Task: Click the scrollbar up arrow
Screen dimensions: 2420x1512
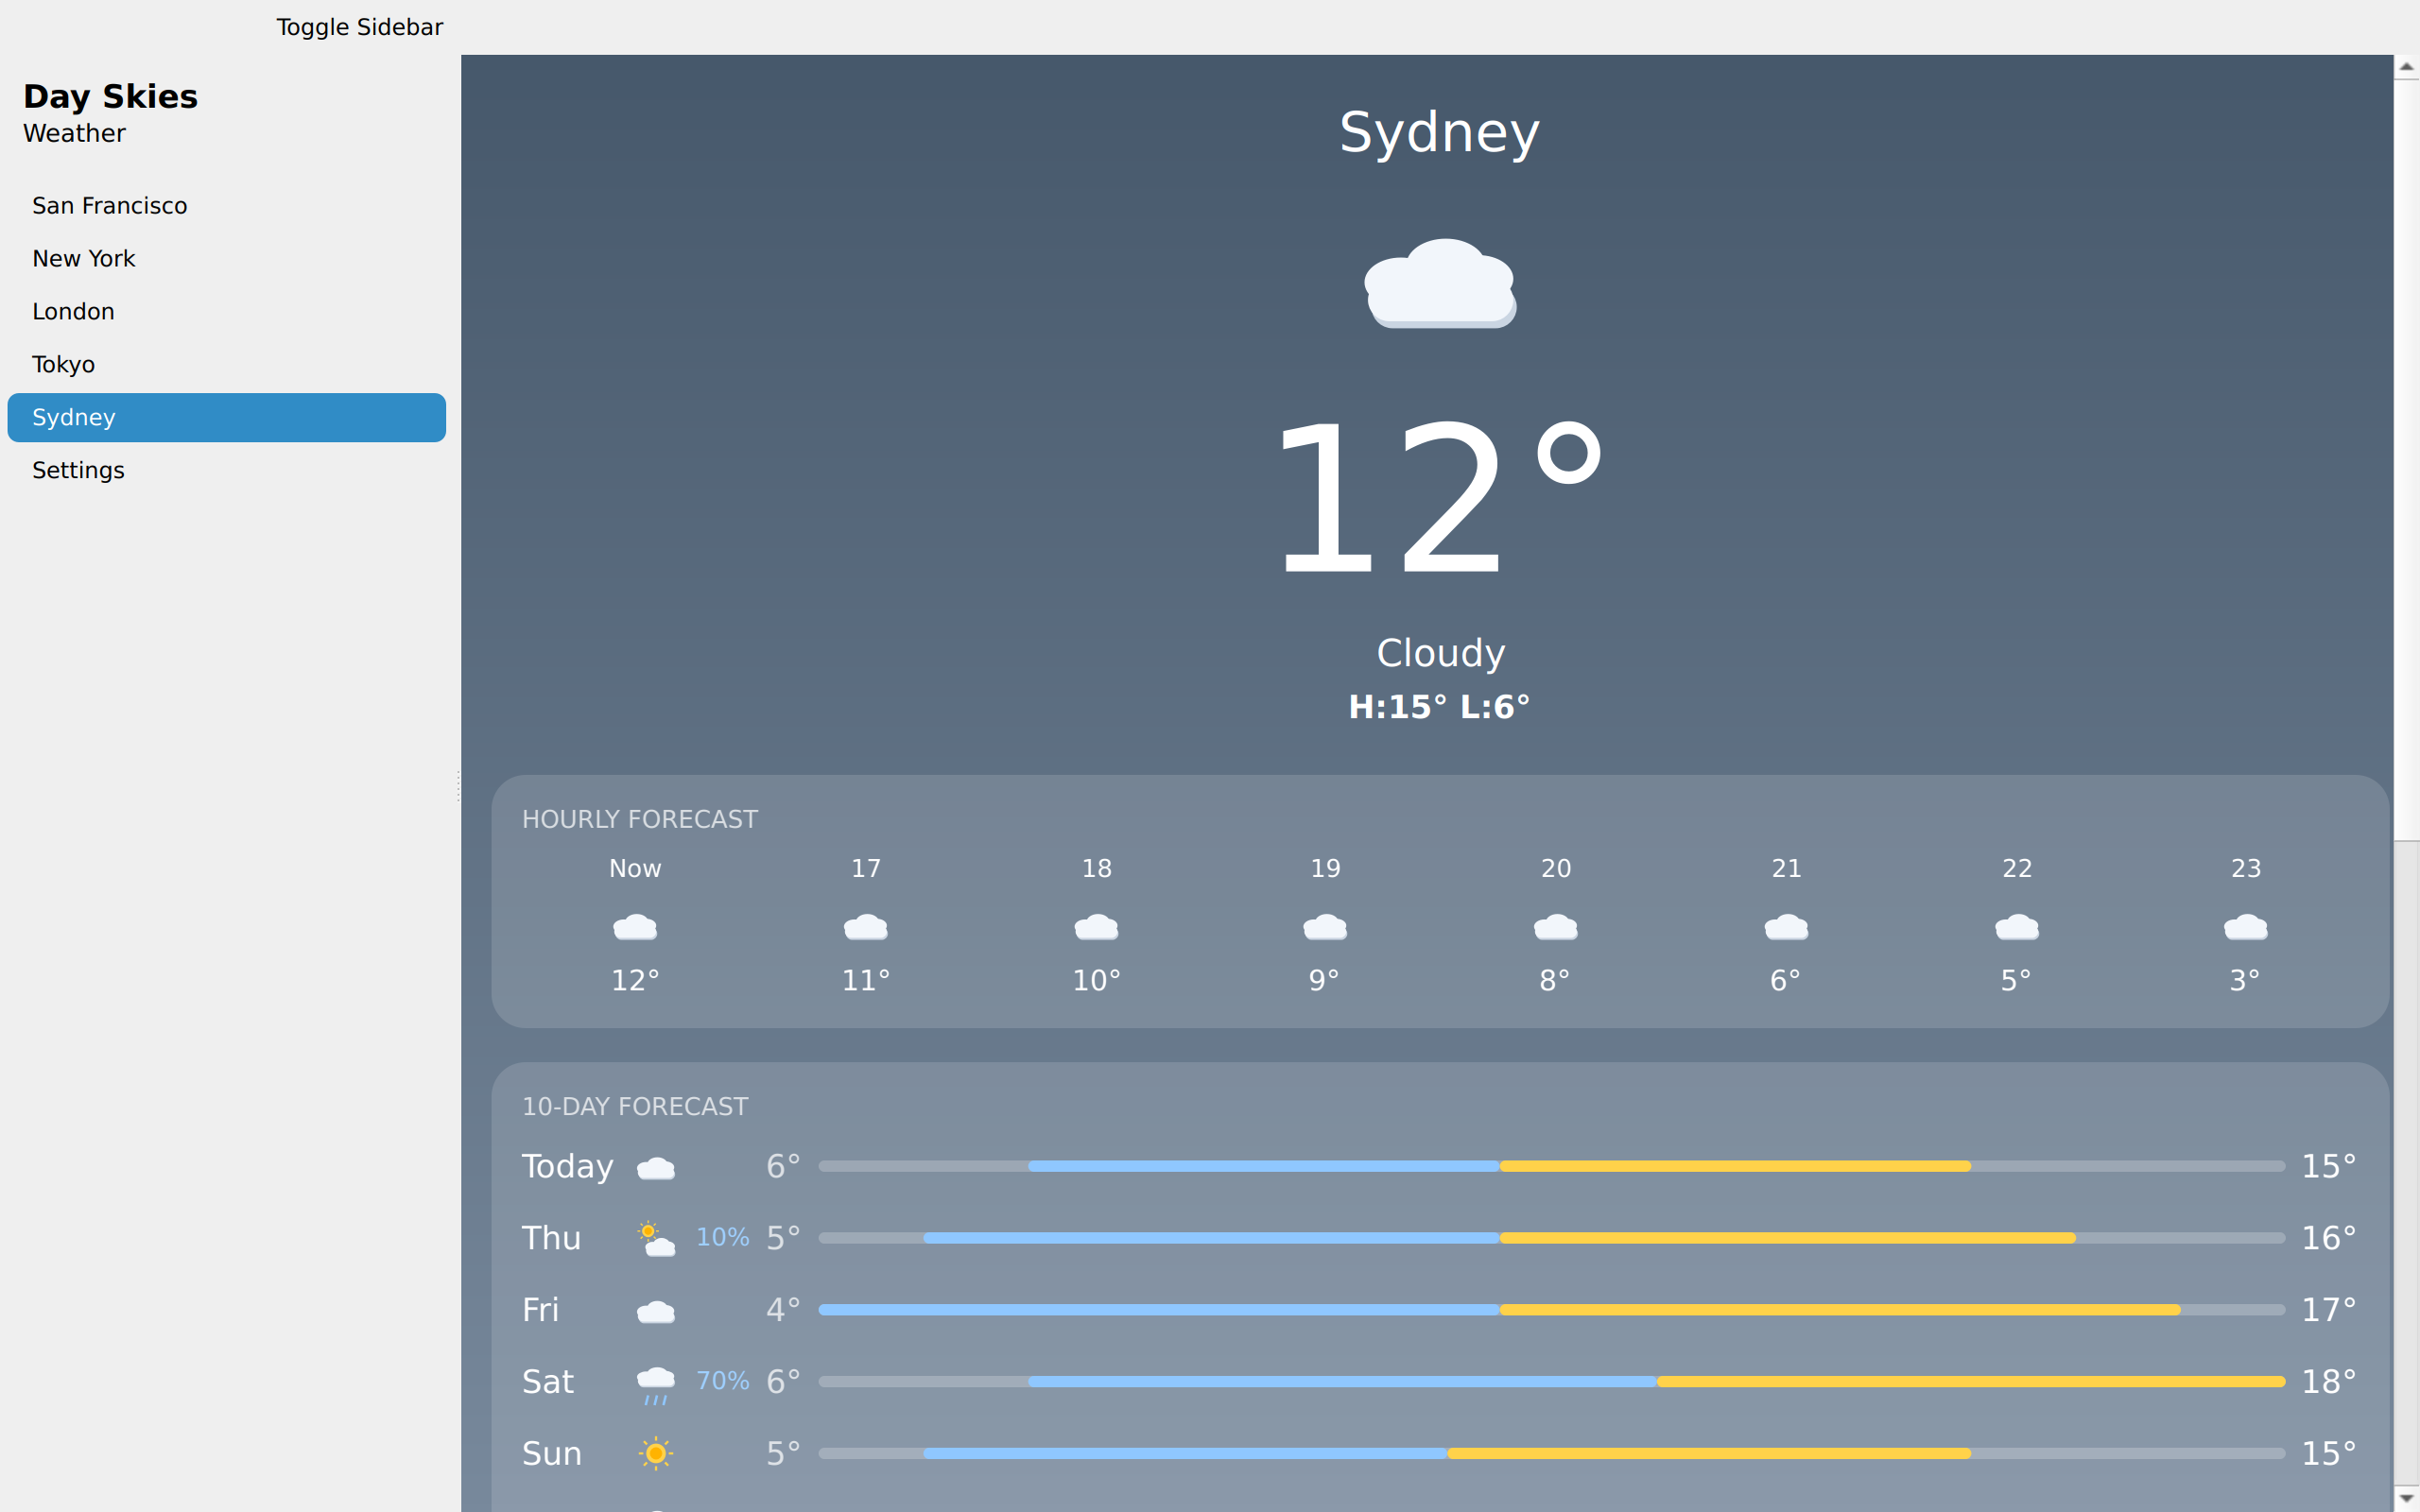Action: tap(2407, 67)
